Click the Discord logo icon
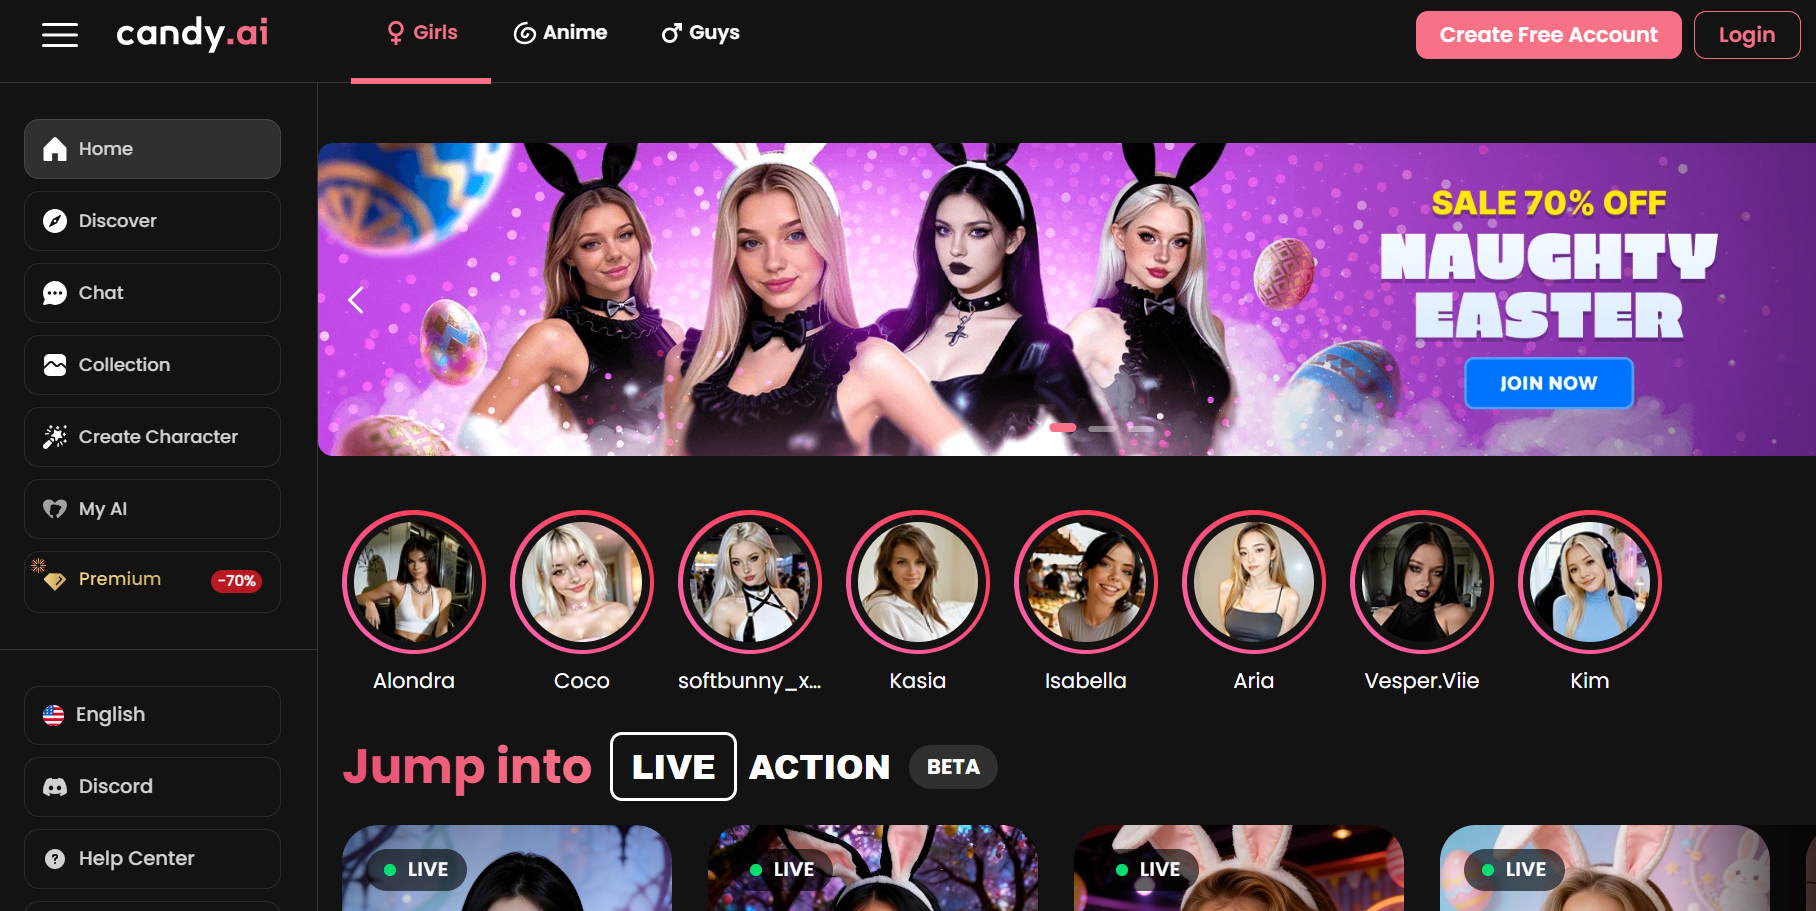Screen dimensions: 1816x911 pos(55,787)
